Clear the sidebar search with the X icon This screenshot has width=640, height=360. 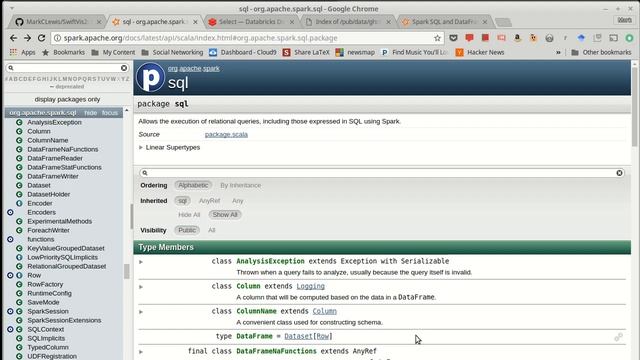pos(124,68)
